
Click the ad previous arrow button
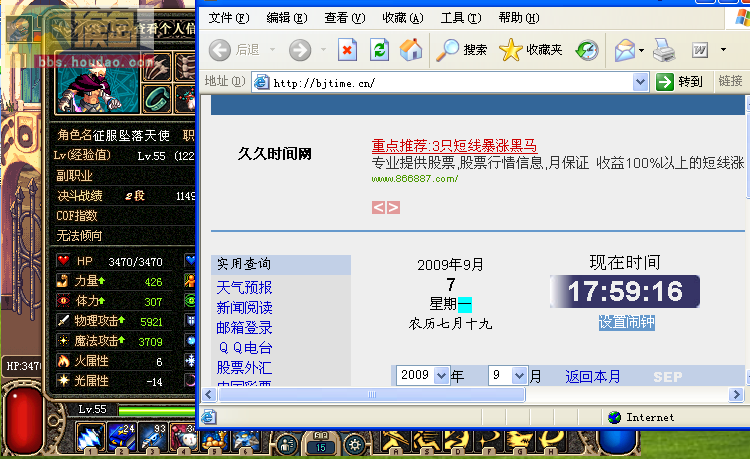pyautogui.click(x=378, y=208)
